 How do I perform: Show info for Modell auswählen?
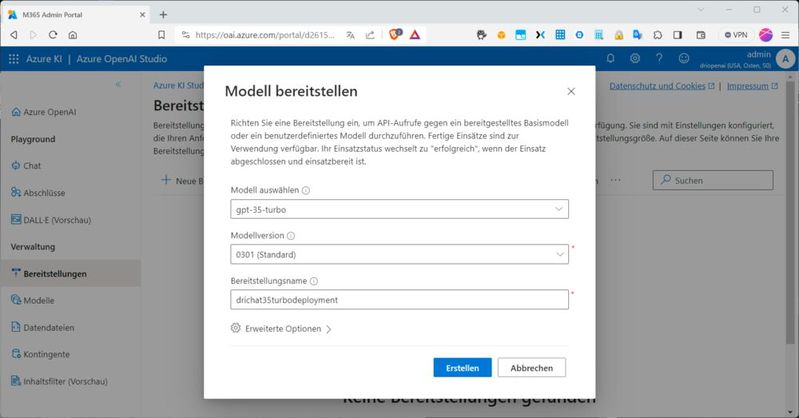306,190
